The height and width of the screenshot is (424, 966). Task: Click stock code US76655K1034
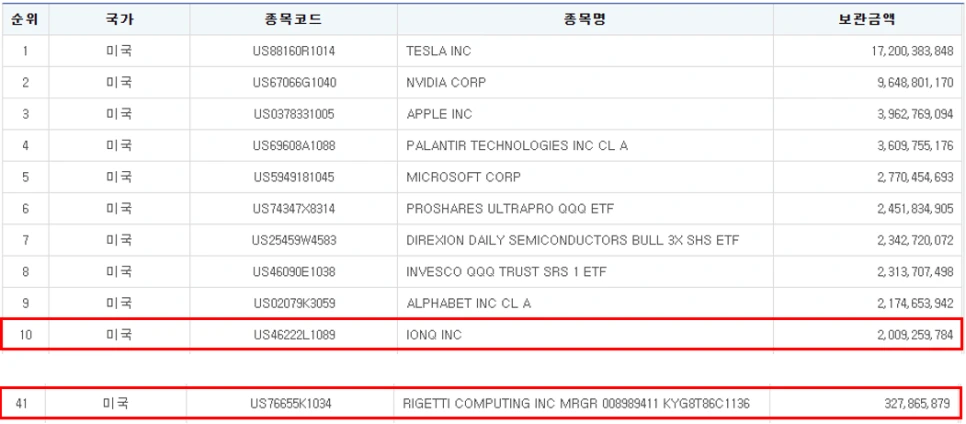pyautogui.click(x=290, y=404)
